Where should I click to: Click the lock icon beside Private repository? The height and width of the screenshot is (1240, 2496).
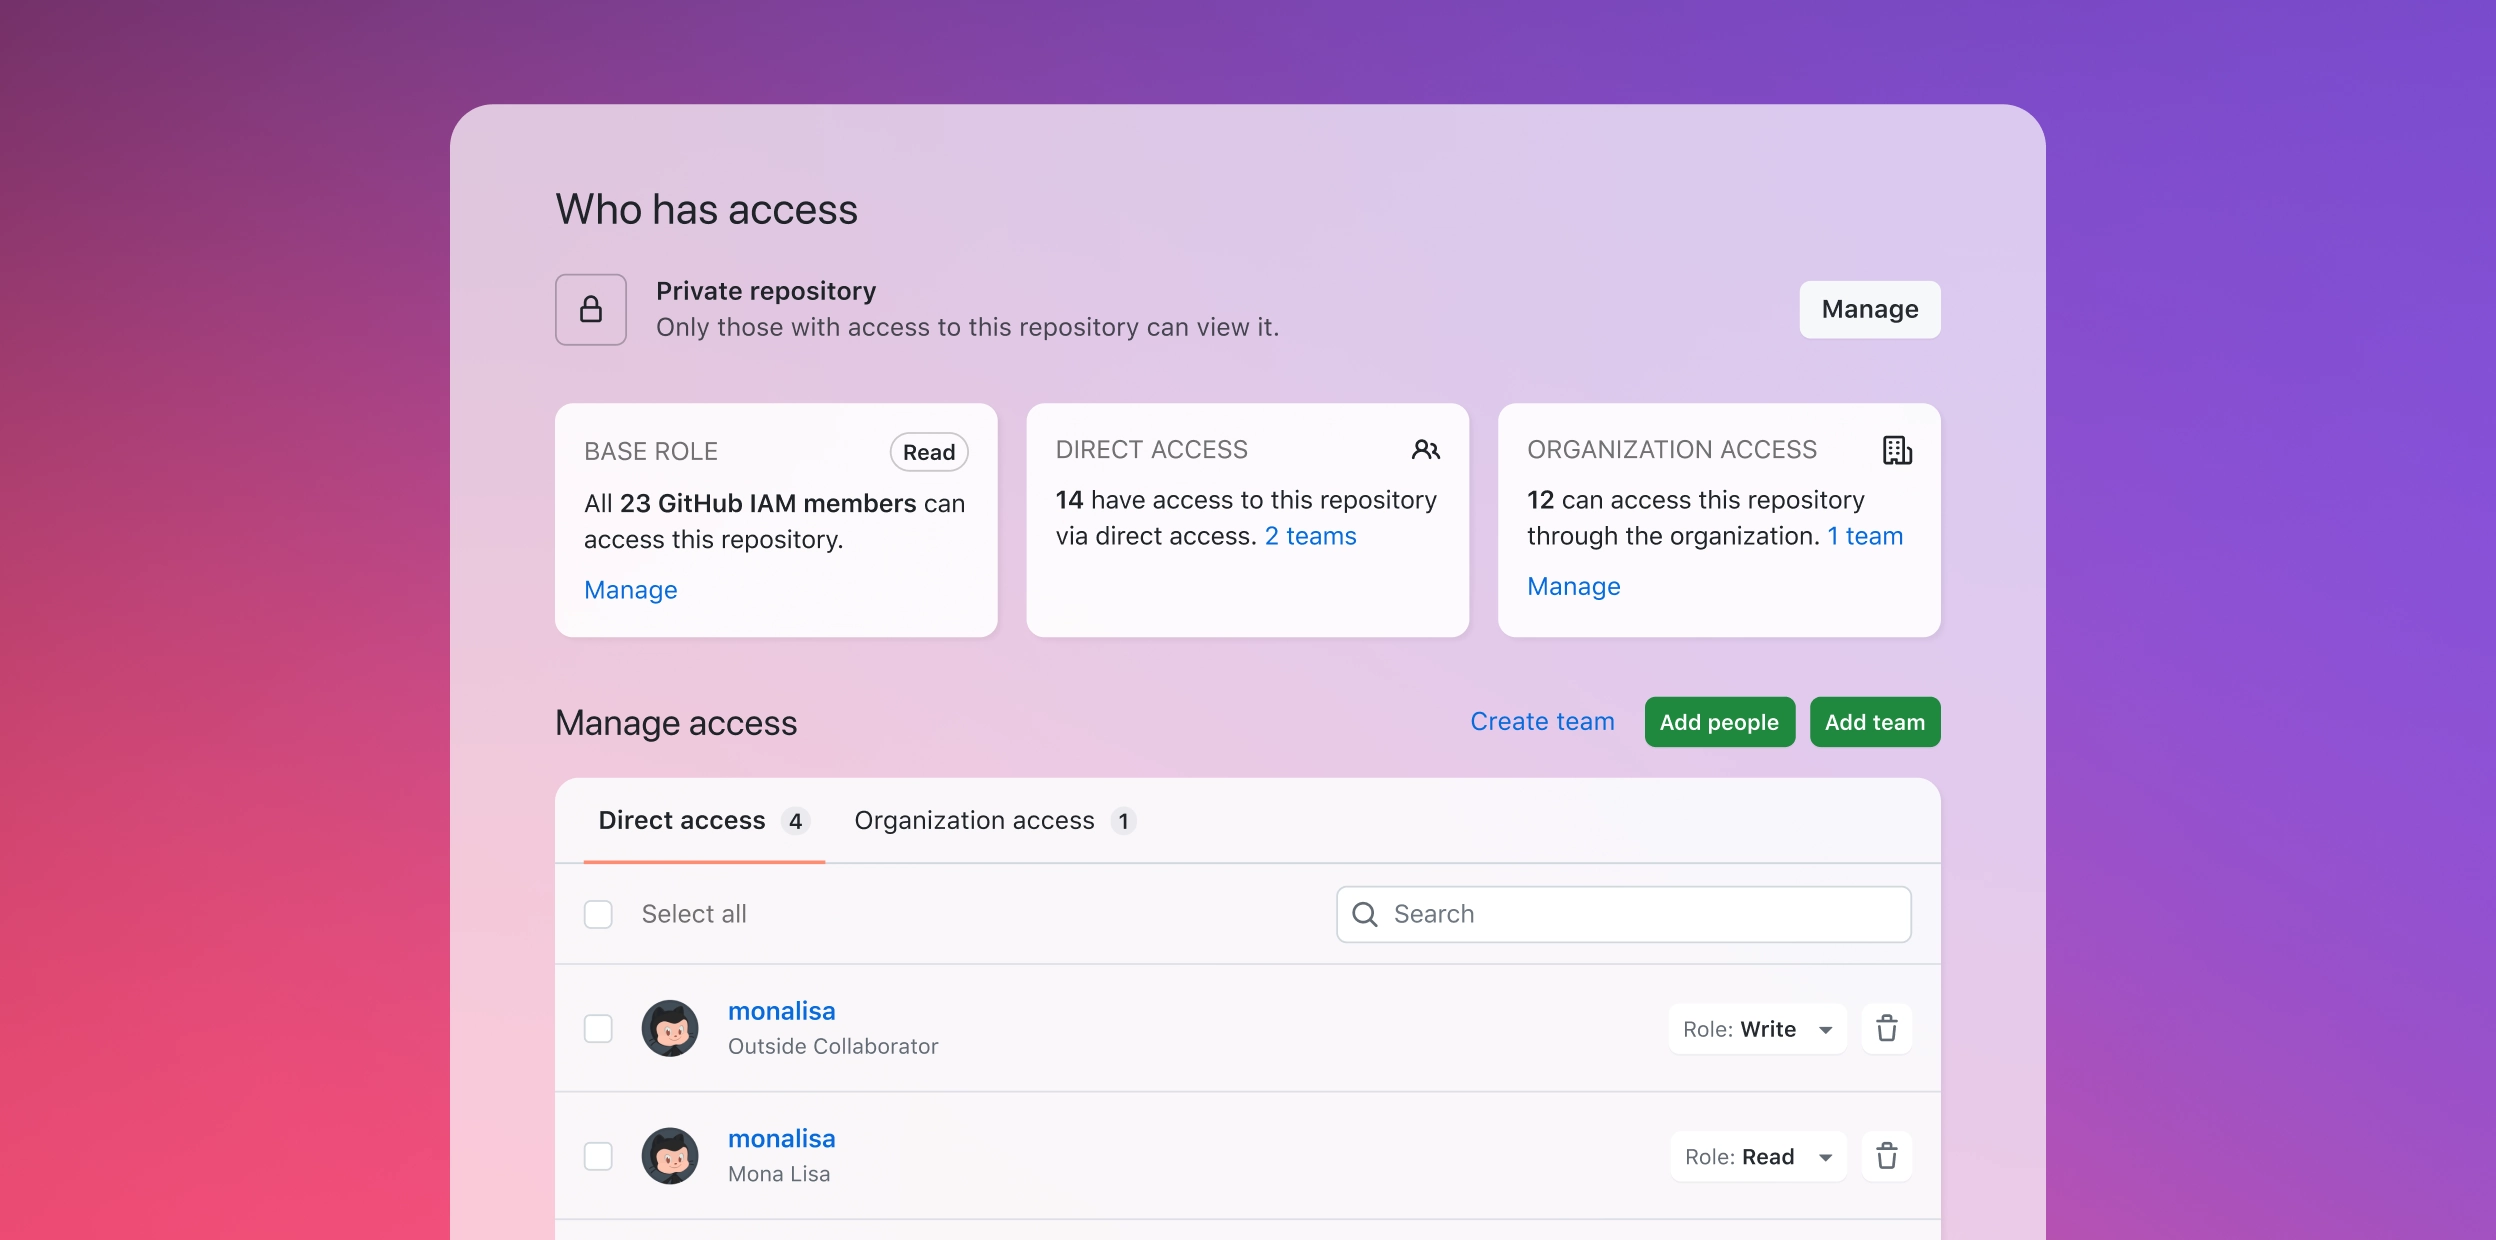(x=591, y=309)
